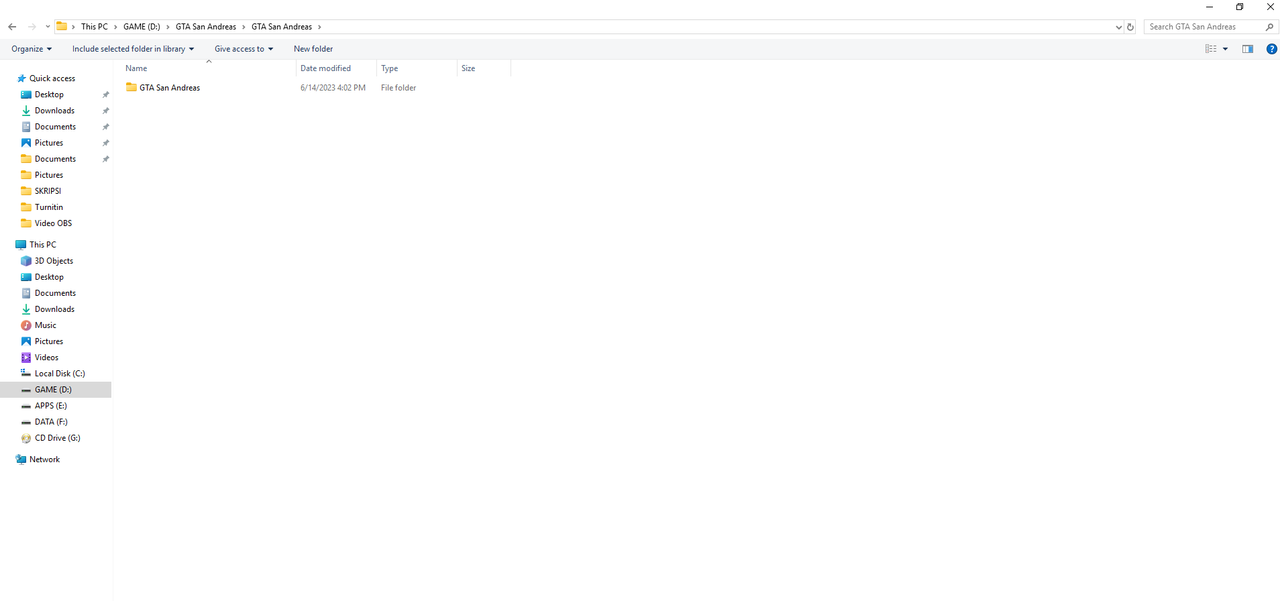The width and height of the screenshot is (1280, 601).
Task: Open pinned Downloads under Quick access
Action: point(54,110)
